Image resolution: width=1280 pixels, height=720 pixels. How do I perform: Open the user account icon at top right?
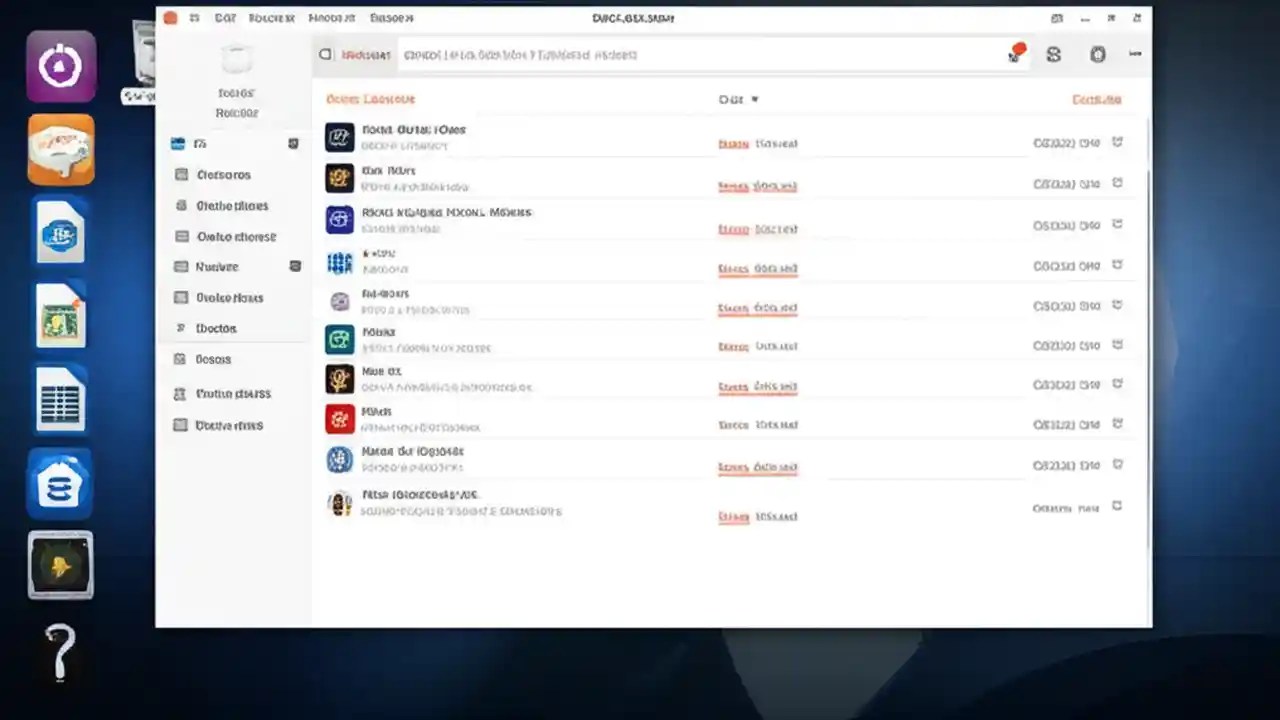coord(1097,54)
